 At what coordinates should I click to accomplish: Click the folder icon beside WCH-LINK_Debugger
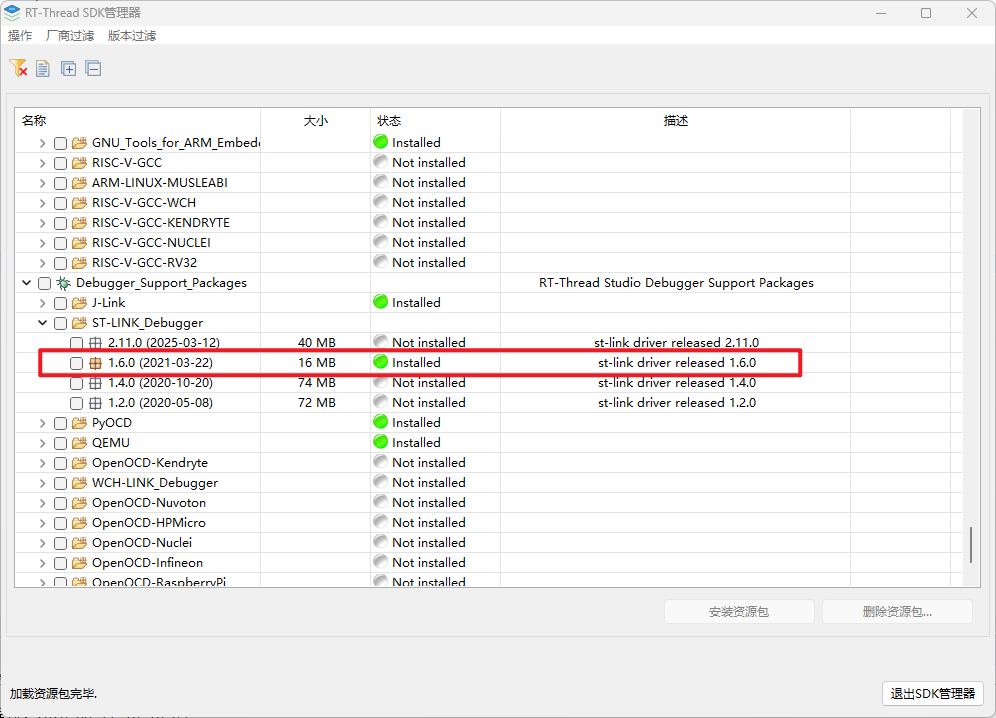pyautogui.click(x=79, y=483)
